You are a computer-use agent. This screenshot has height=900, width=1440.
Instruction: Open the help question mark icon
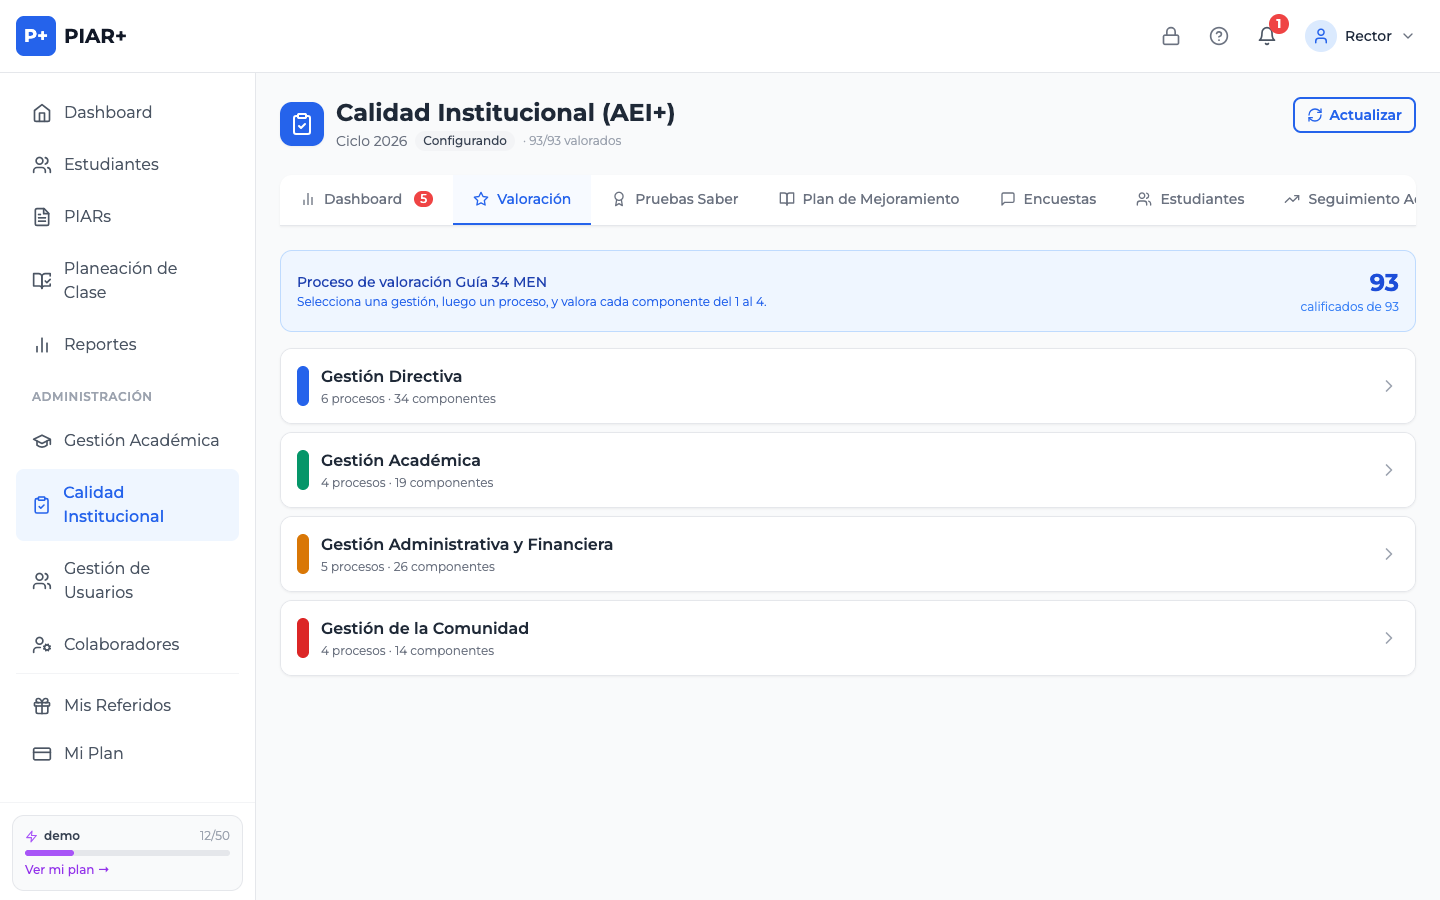tap(1219, 36)
